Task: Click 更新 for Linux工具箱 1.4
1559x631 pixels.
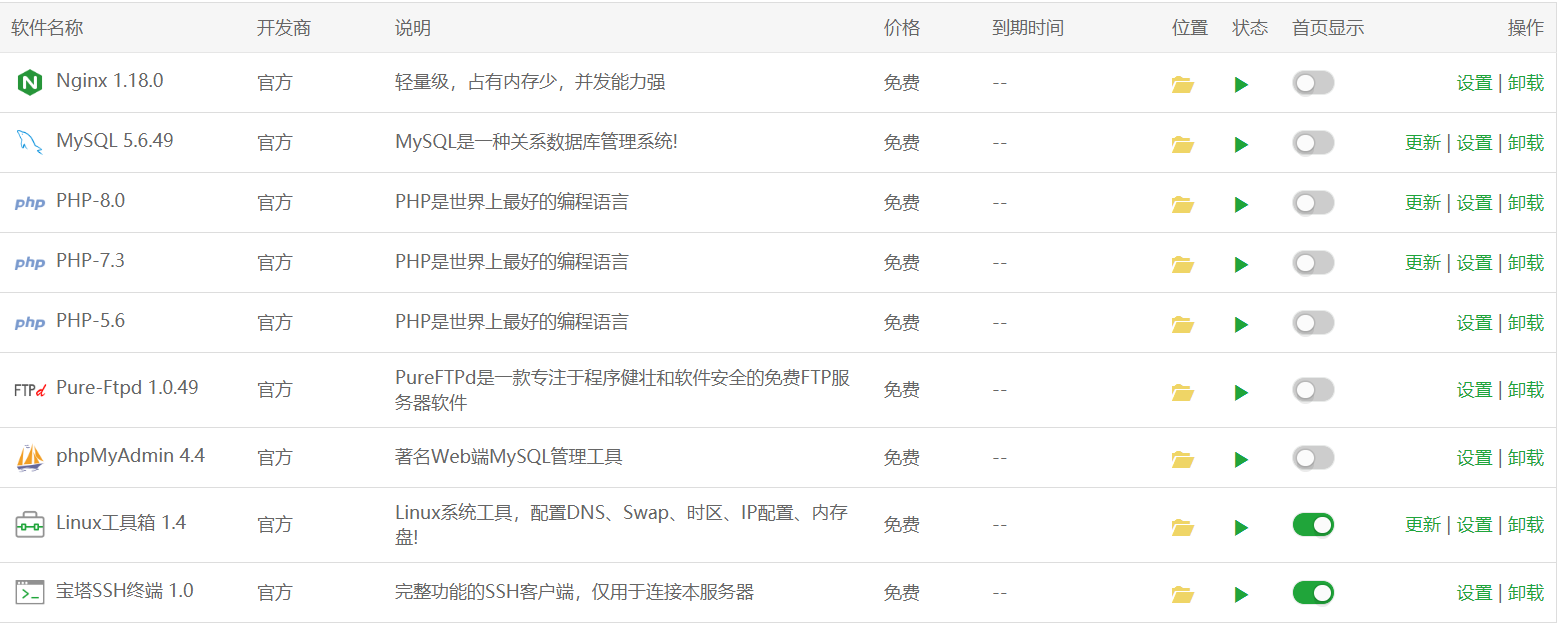Action: tap(1423, 525)
